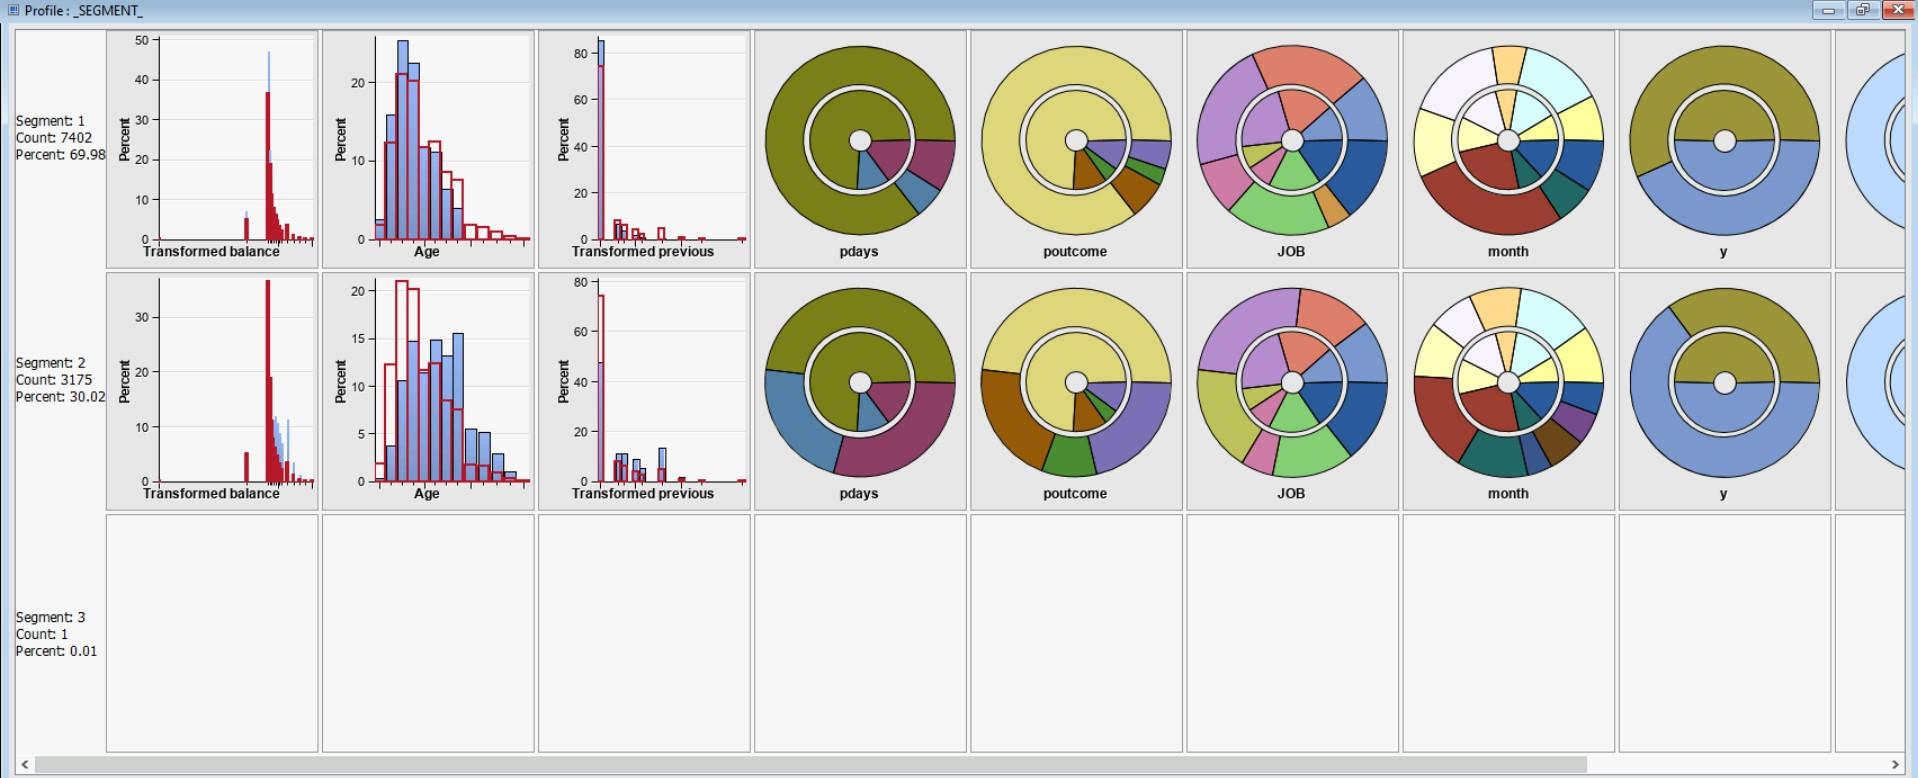This screenshot has width=1918, height=778.
Task: Click the Segment 2 count label
Action: (x=54, y=380)
